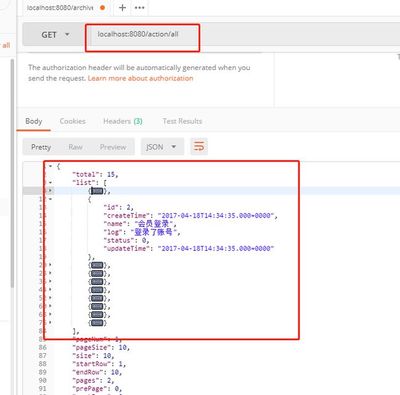Open the JSON format dropdown

coord(162,147)
